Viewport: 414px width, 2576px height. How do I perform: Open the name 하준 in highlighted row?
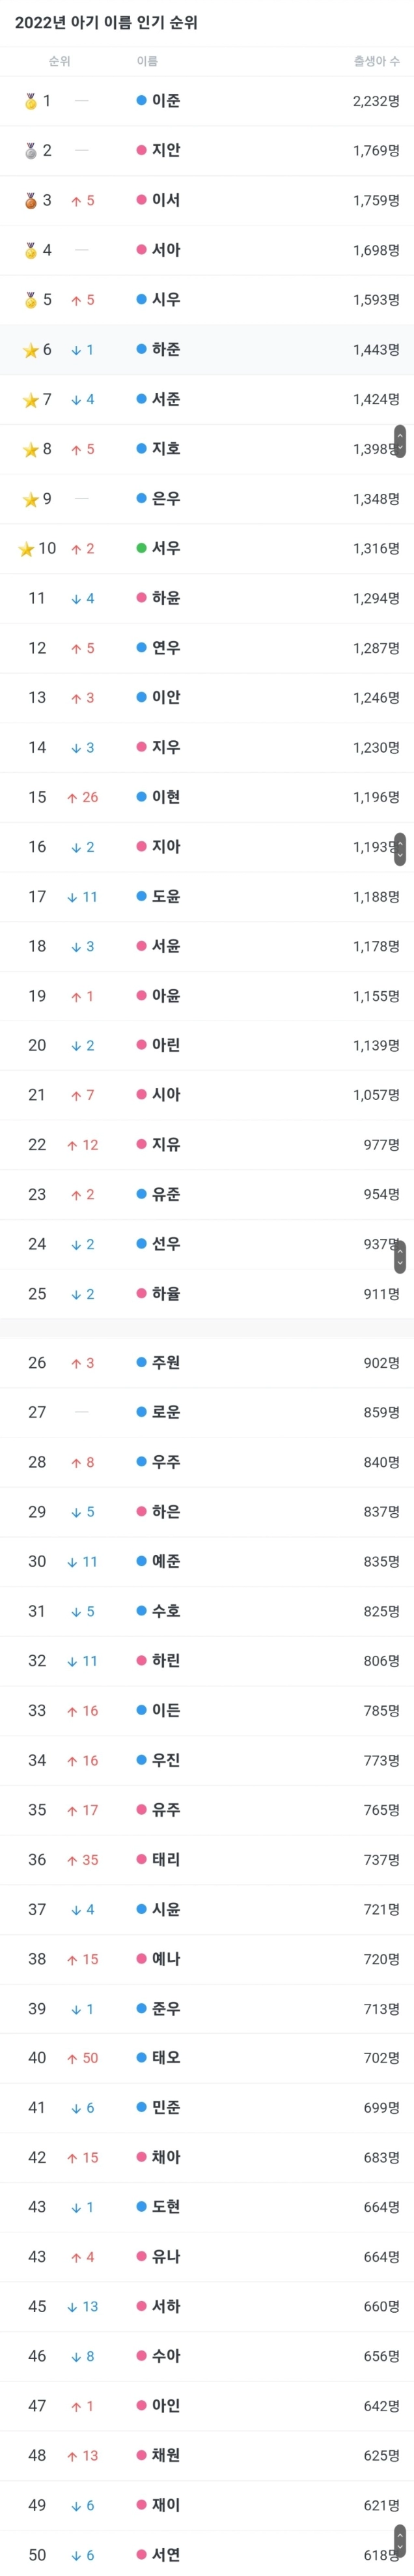[166, 350]
